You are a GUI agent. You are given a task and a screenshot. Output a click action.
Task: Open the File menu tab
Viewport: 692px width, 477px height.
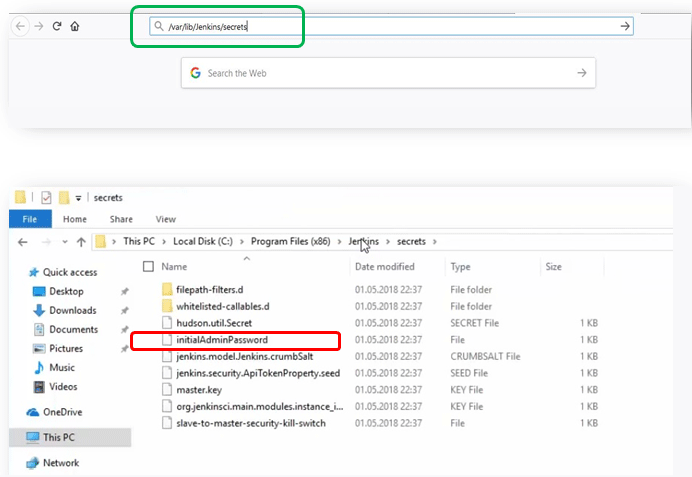pos(30,219)
